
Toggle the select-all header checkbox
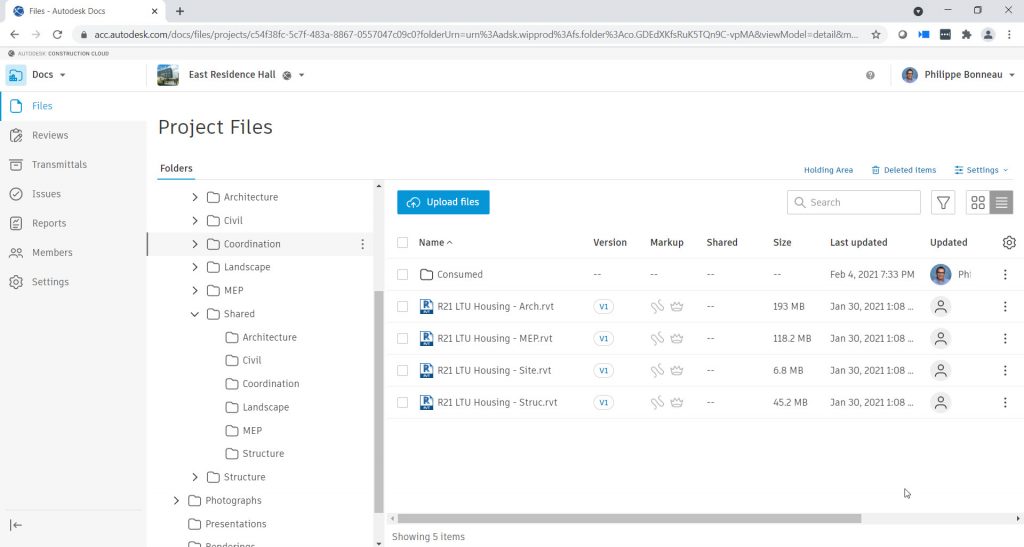click(402, 242)
